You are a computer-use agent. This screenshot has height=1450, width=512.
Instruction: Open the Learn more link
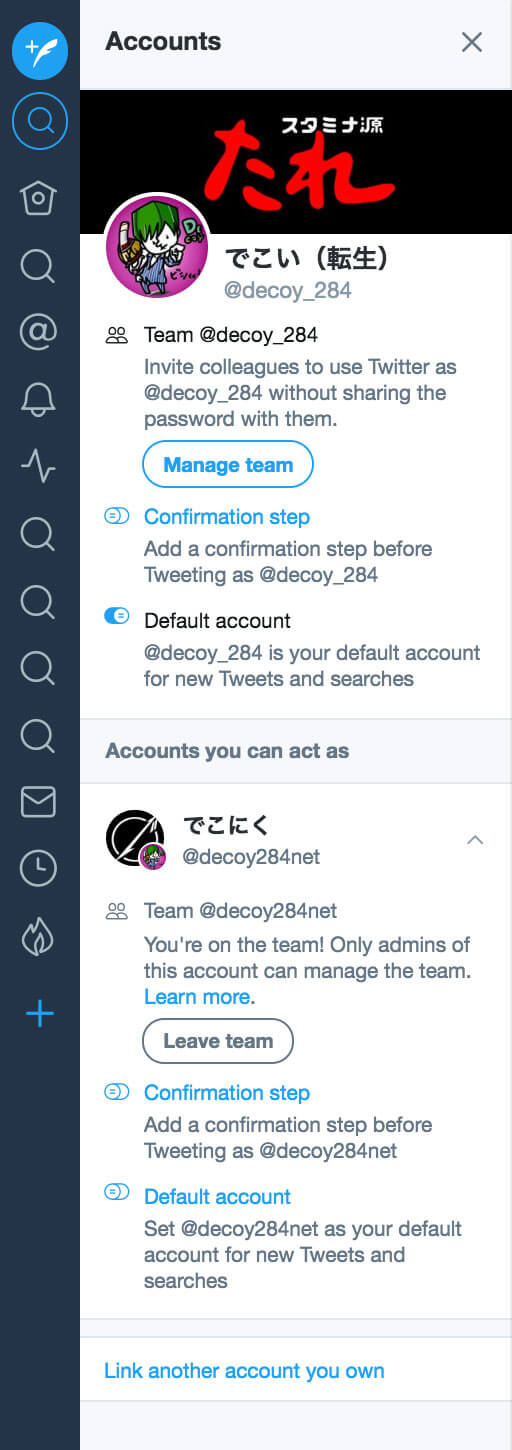pyautogui.click(x=199, y=997)
